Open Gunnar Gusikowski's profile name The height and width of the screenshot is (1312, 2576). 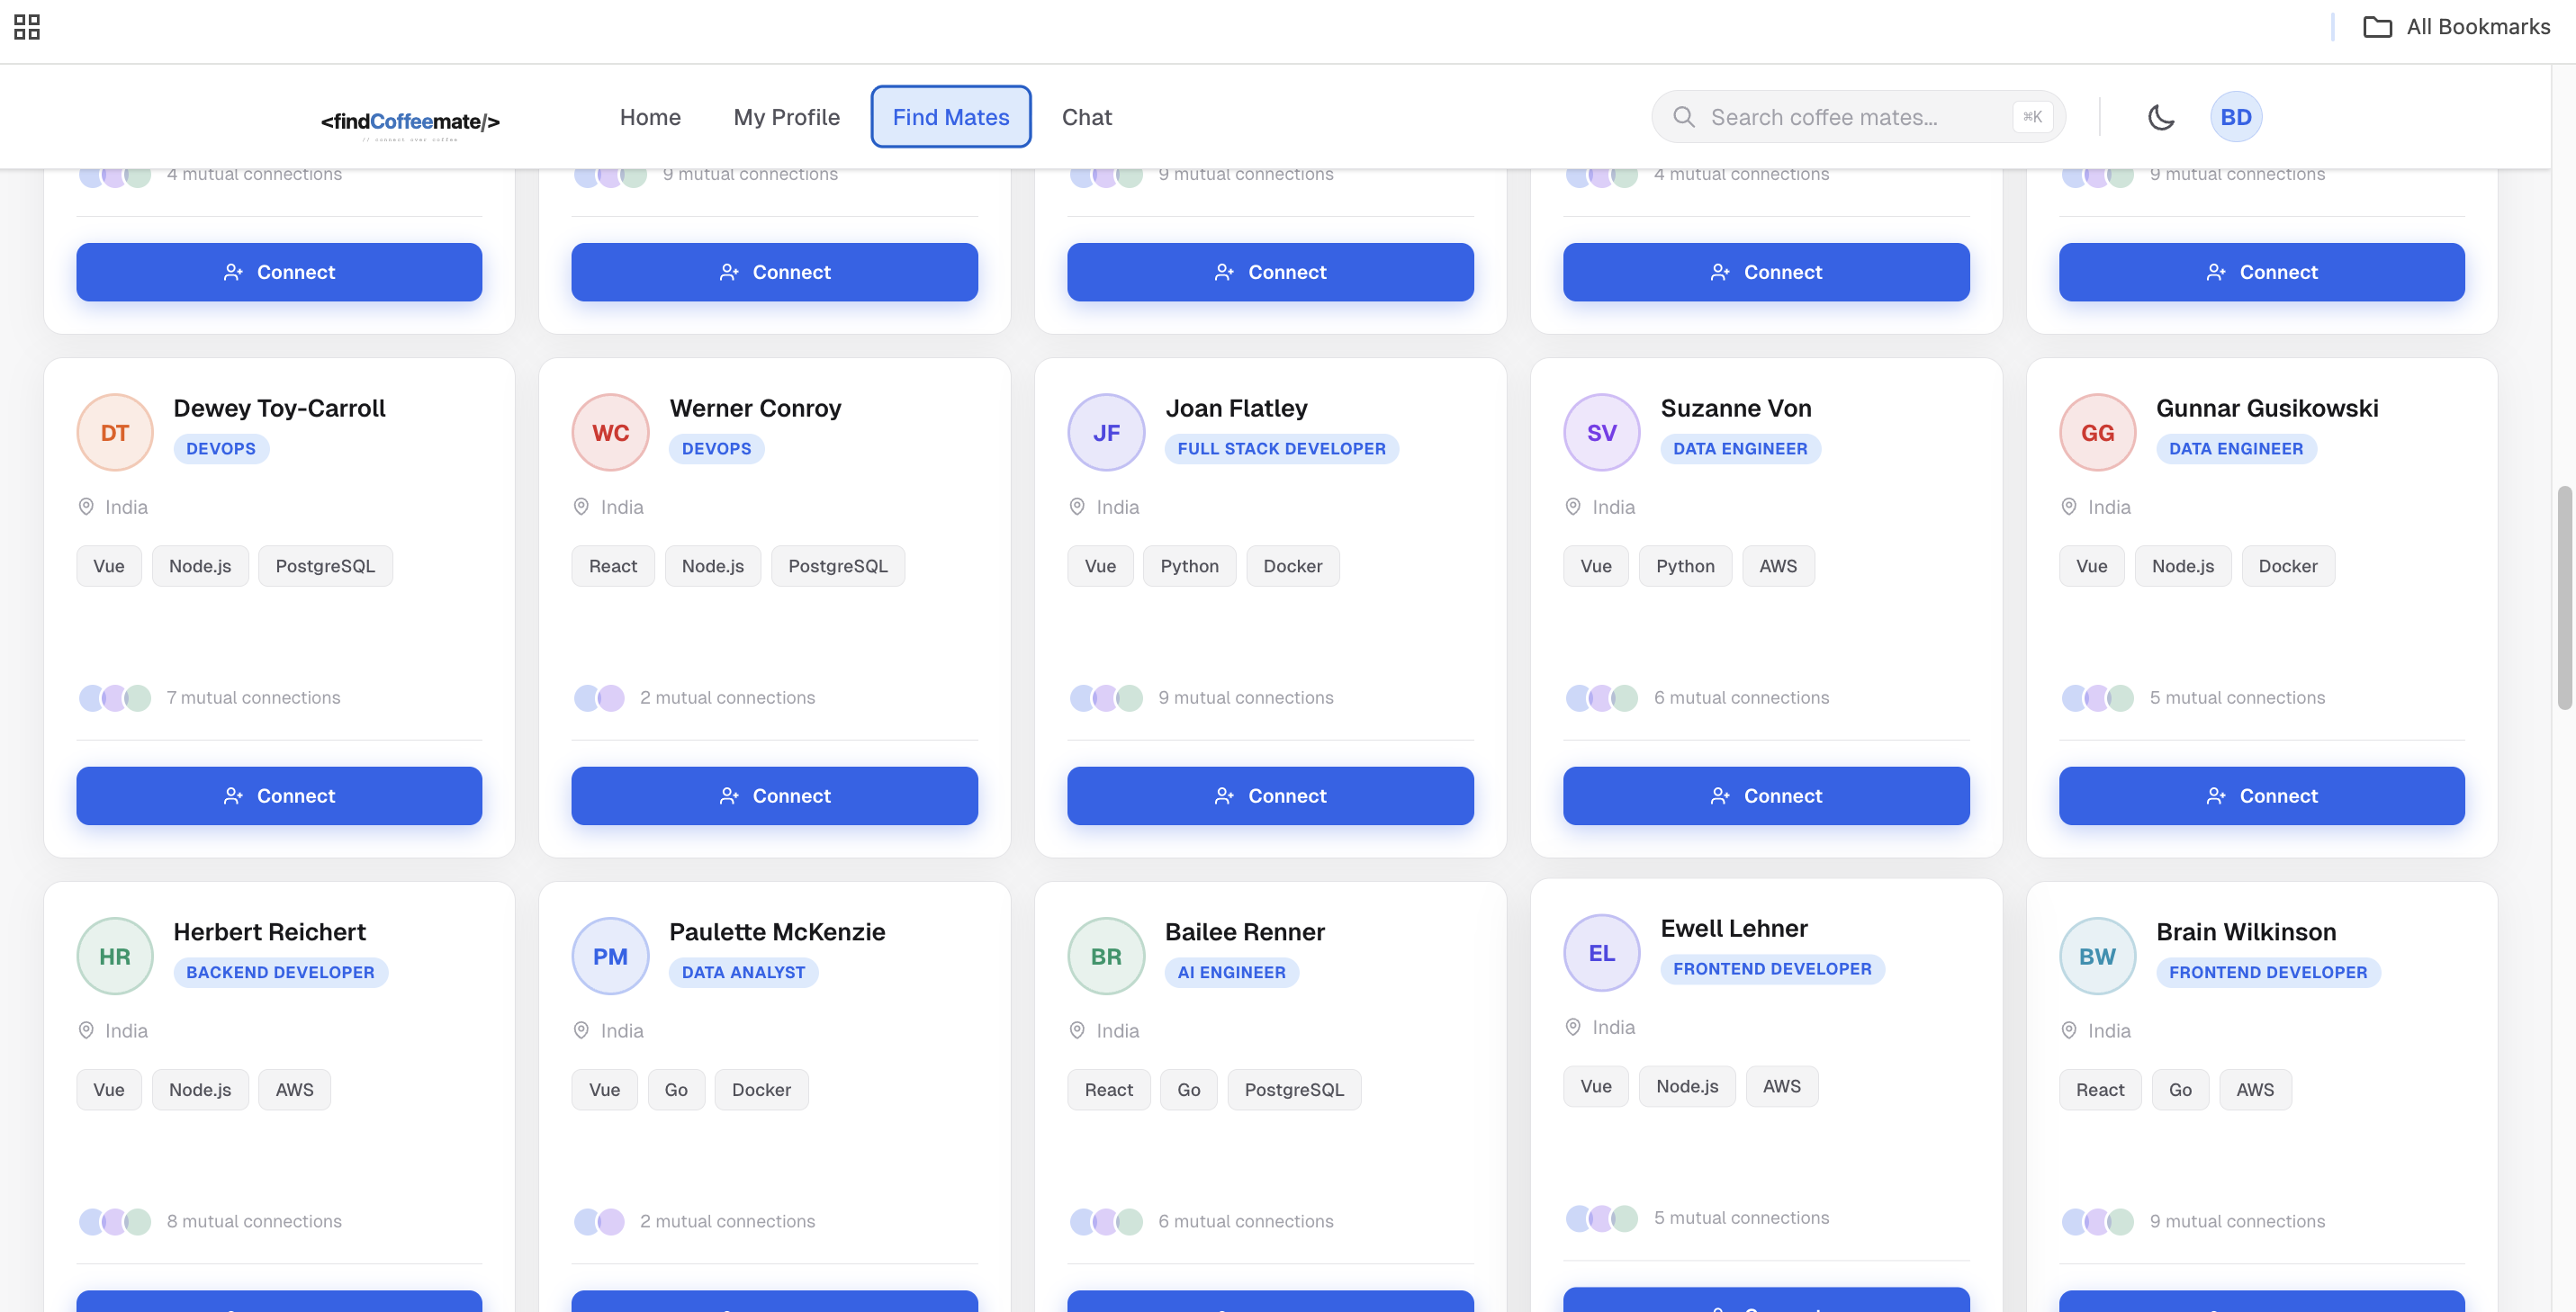[x=2267, y=408]
